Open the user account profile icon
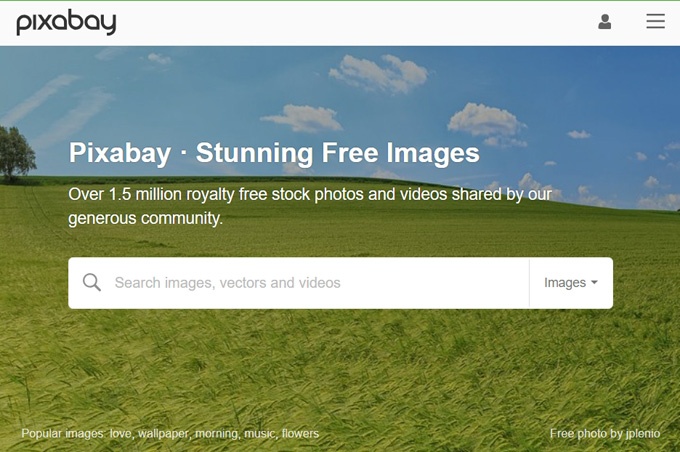 click(605, 21)
